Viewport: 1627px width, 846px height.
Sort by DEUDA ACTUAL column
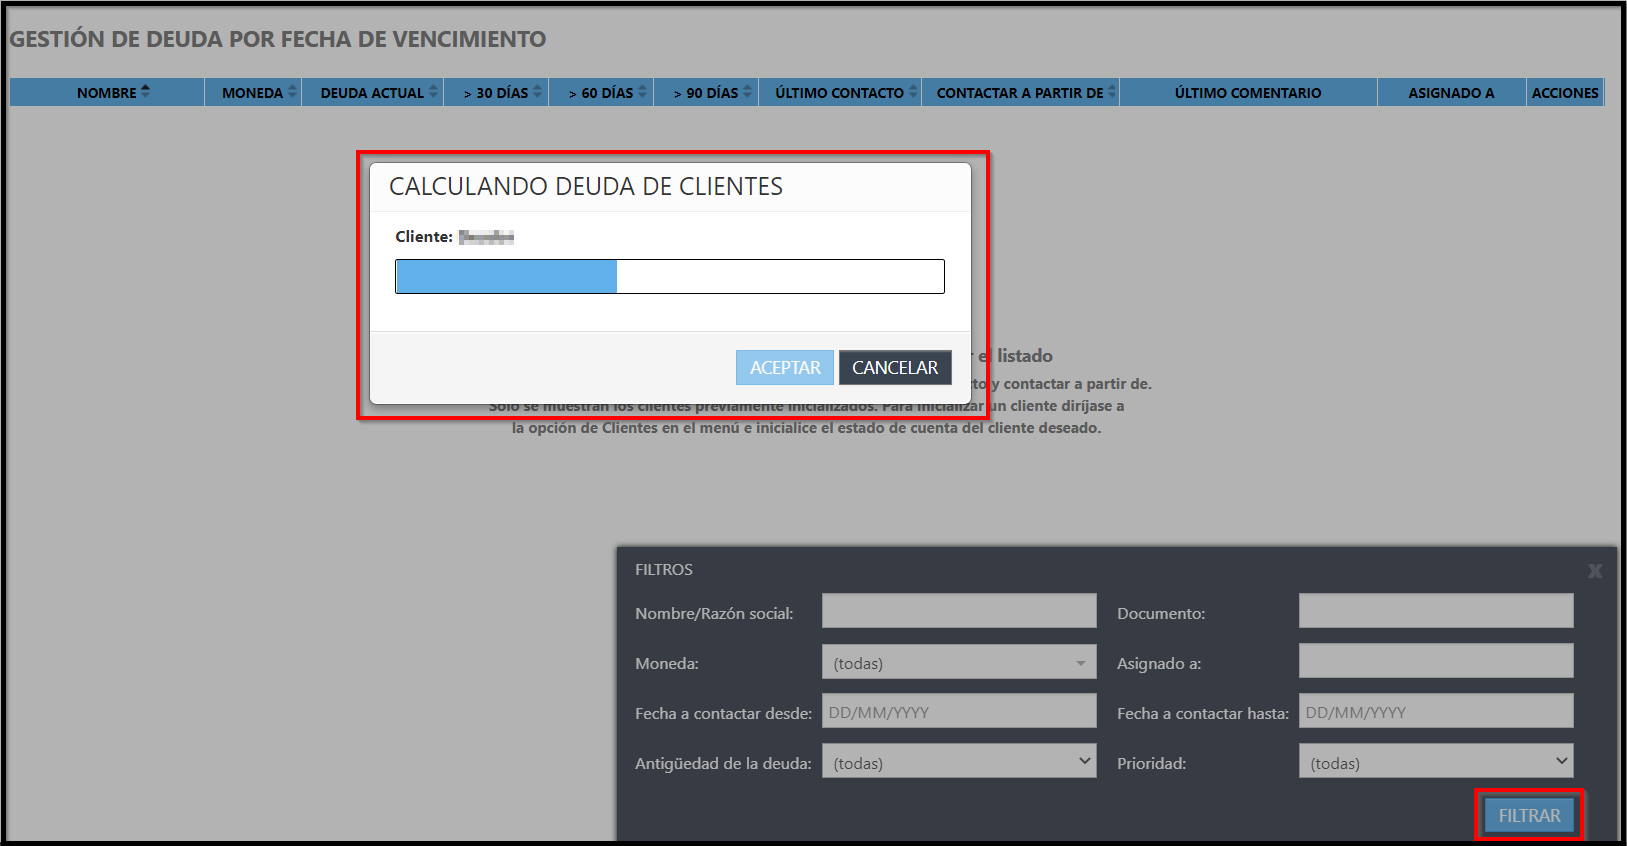point(372,92)
